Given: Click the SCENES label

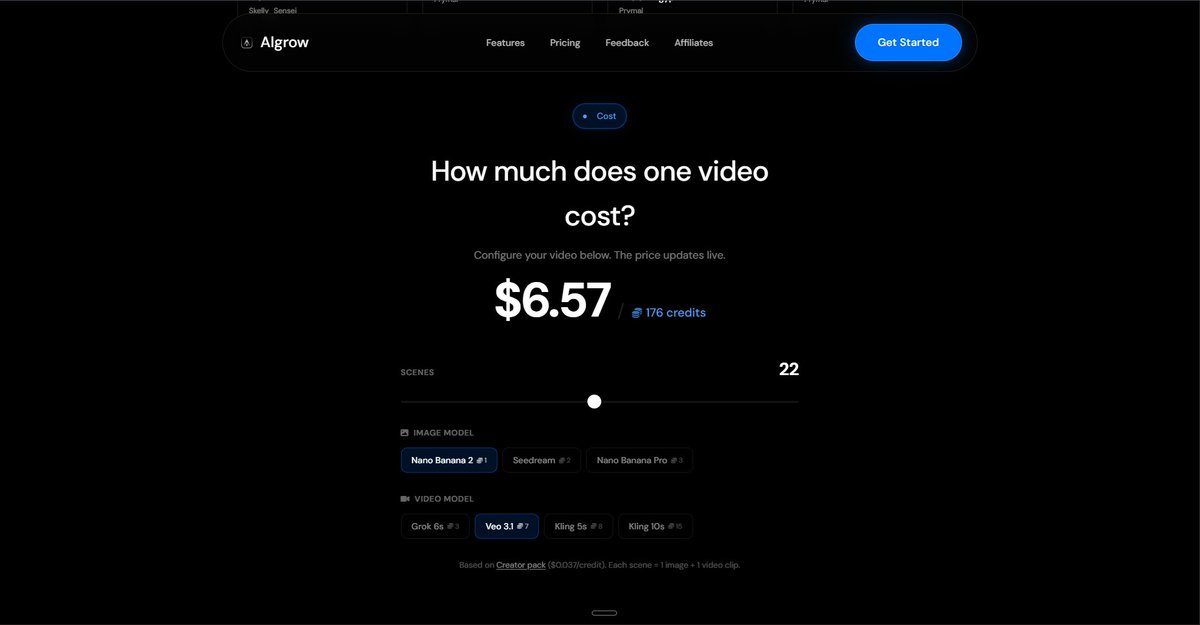Looking at the screenshot, I should click(x=417, y=372).
